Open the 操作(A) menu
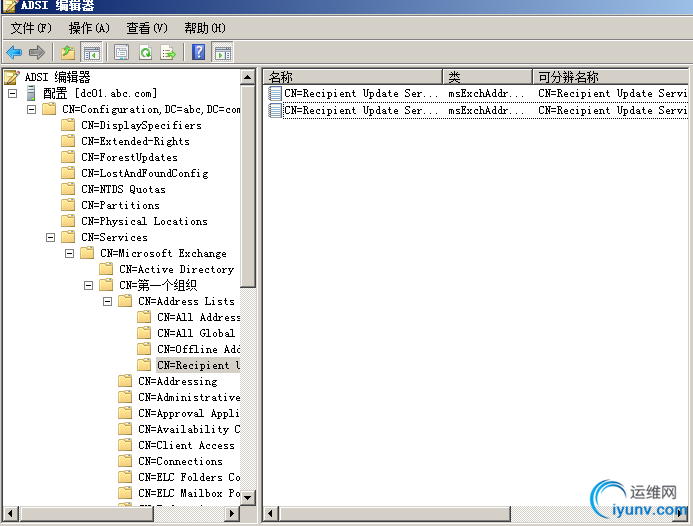Viewport: 693px width, 526px height. point(89,28)
